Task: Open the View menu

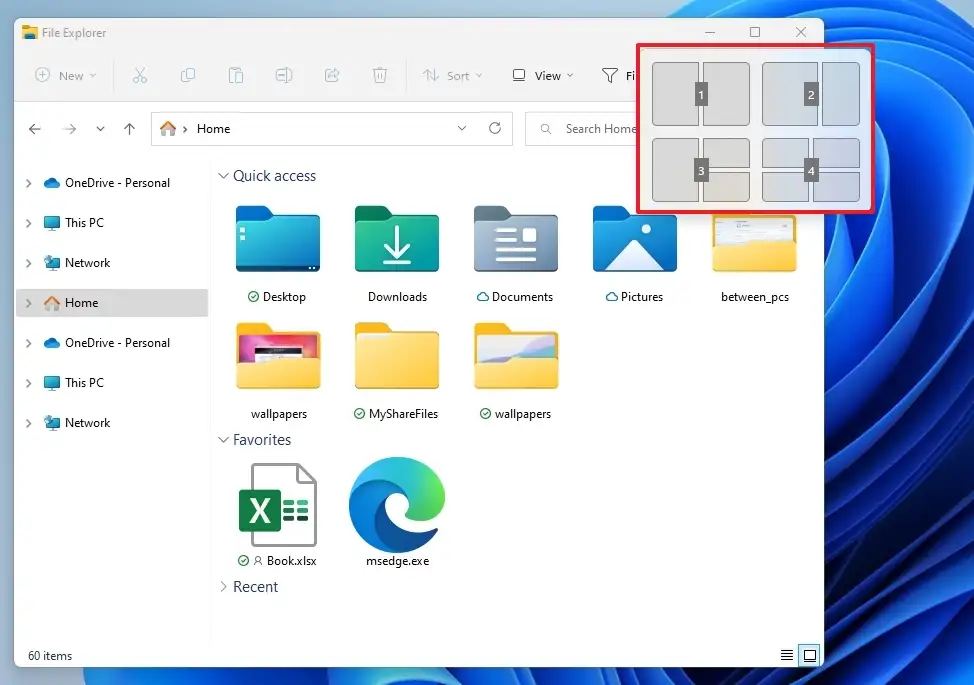Action: [543, 75]
